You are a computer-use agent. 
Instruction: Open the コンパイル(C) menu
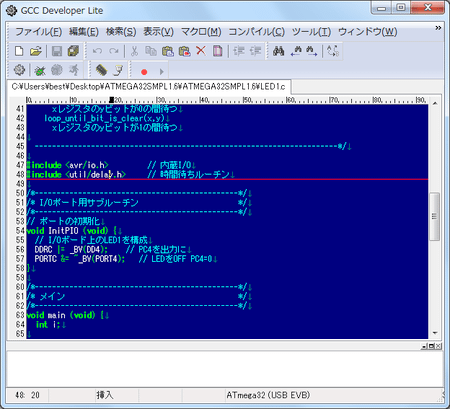(256, 32)
